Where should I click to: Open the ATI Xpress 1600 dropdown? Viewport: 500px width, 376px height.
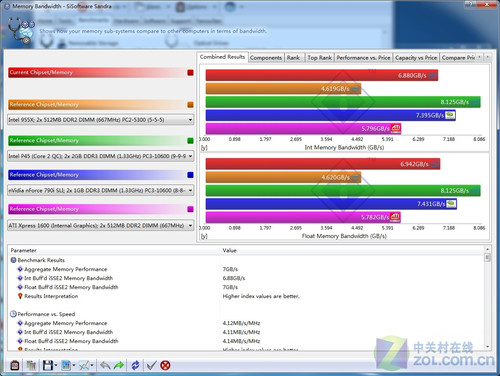[x=100, y=226]
